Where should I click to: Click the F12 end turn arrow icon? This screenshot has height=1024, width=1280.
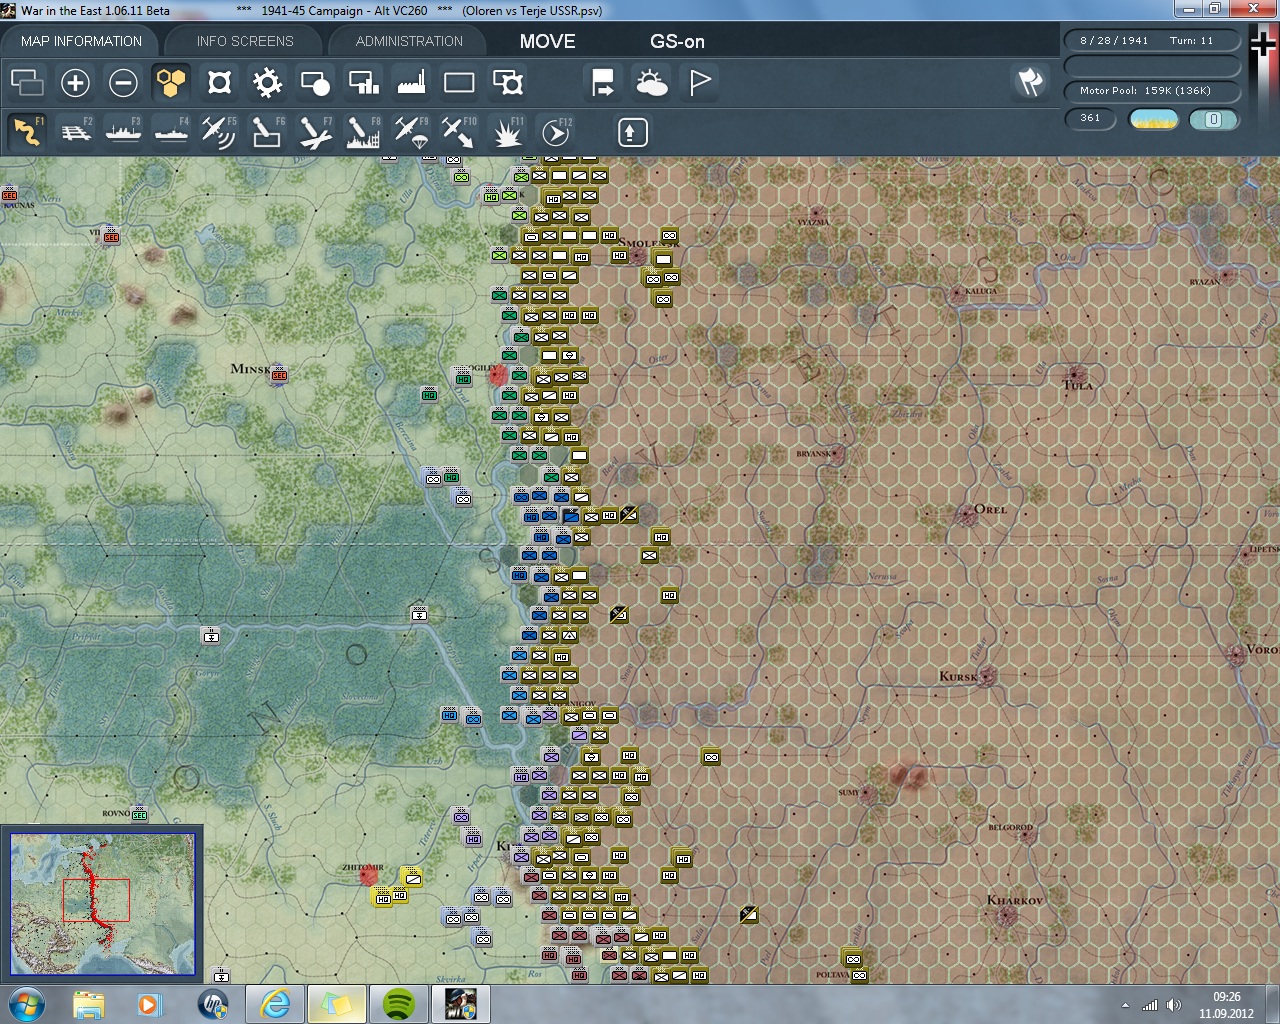coord(556,131)
